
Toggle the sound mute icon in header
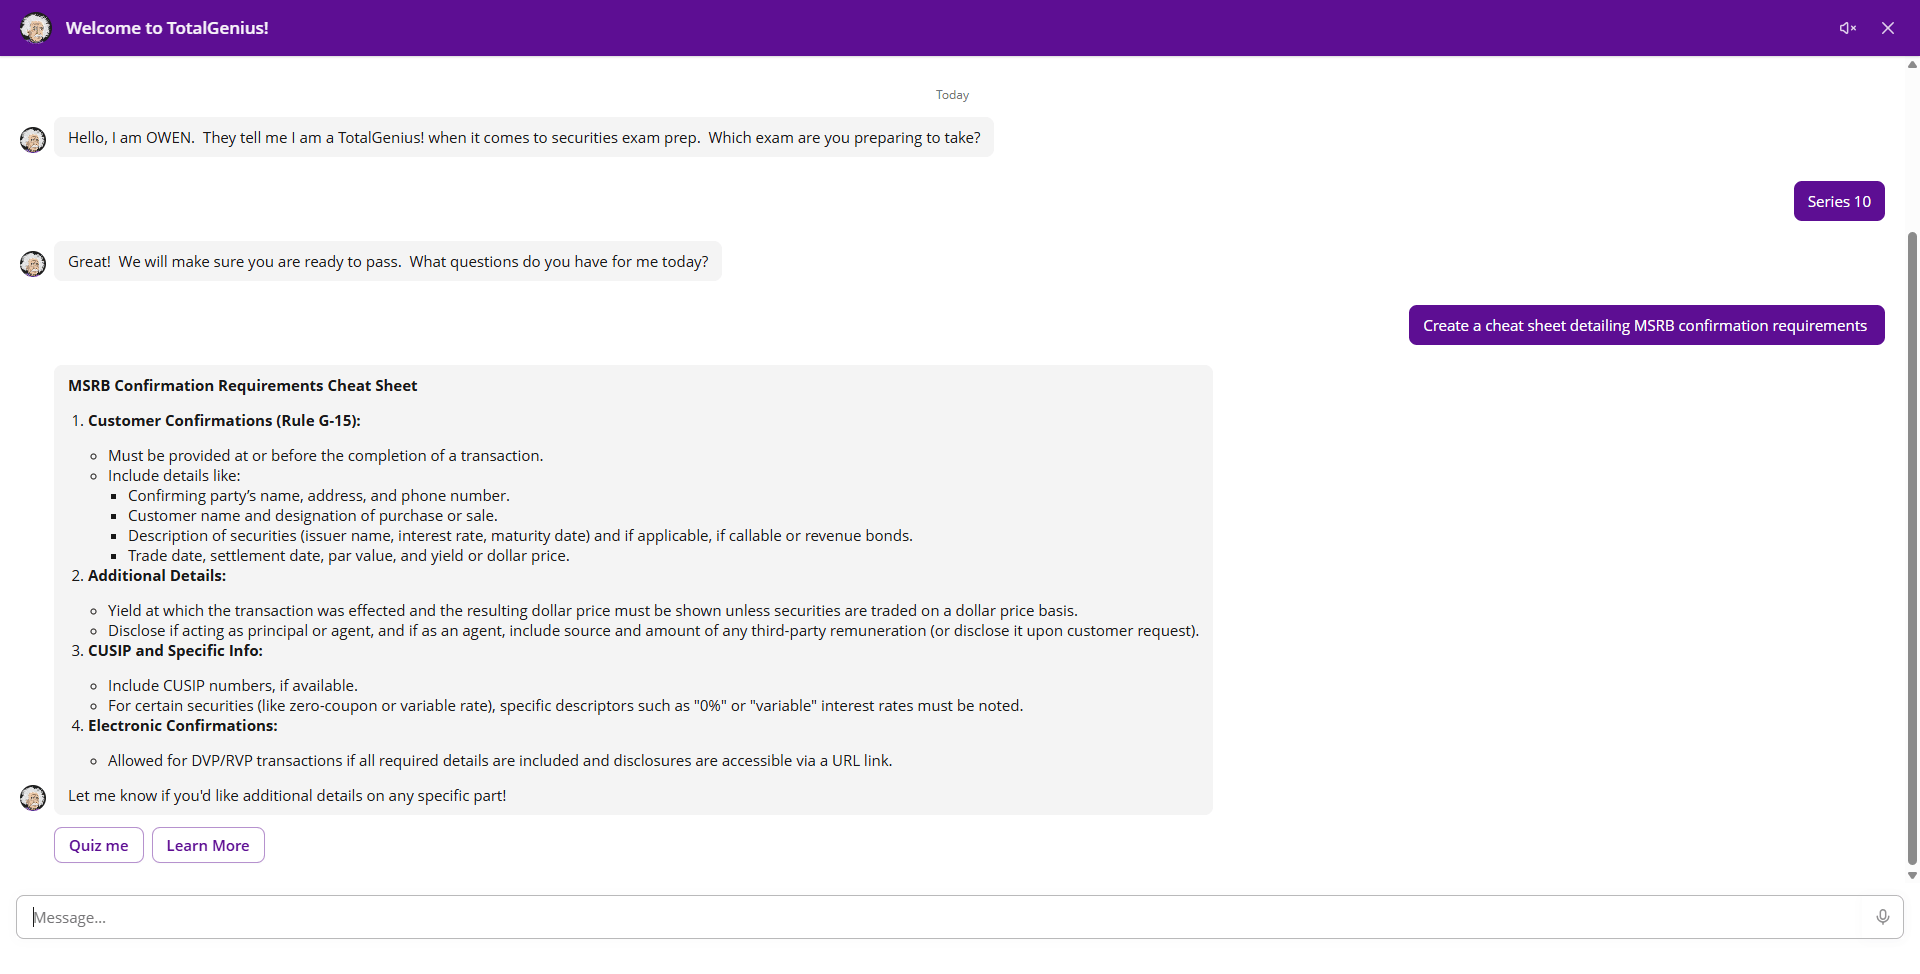pyautogui.click(x=1847, y=28)
